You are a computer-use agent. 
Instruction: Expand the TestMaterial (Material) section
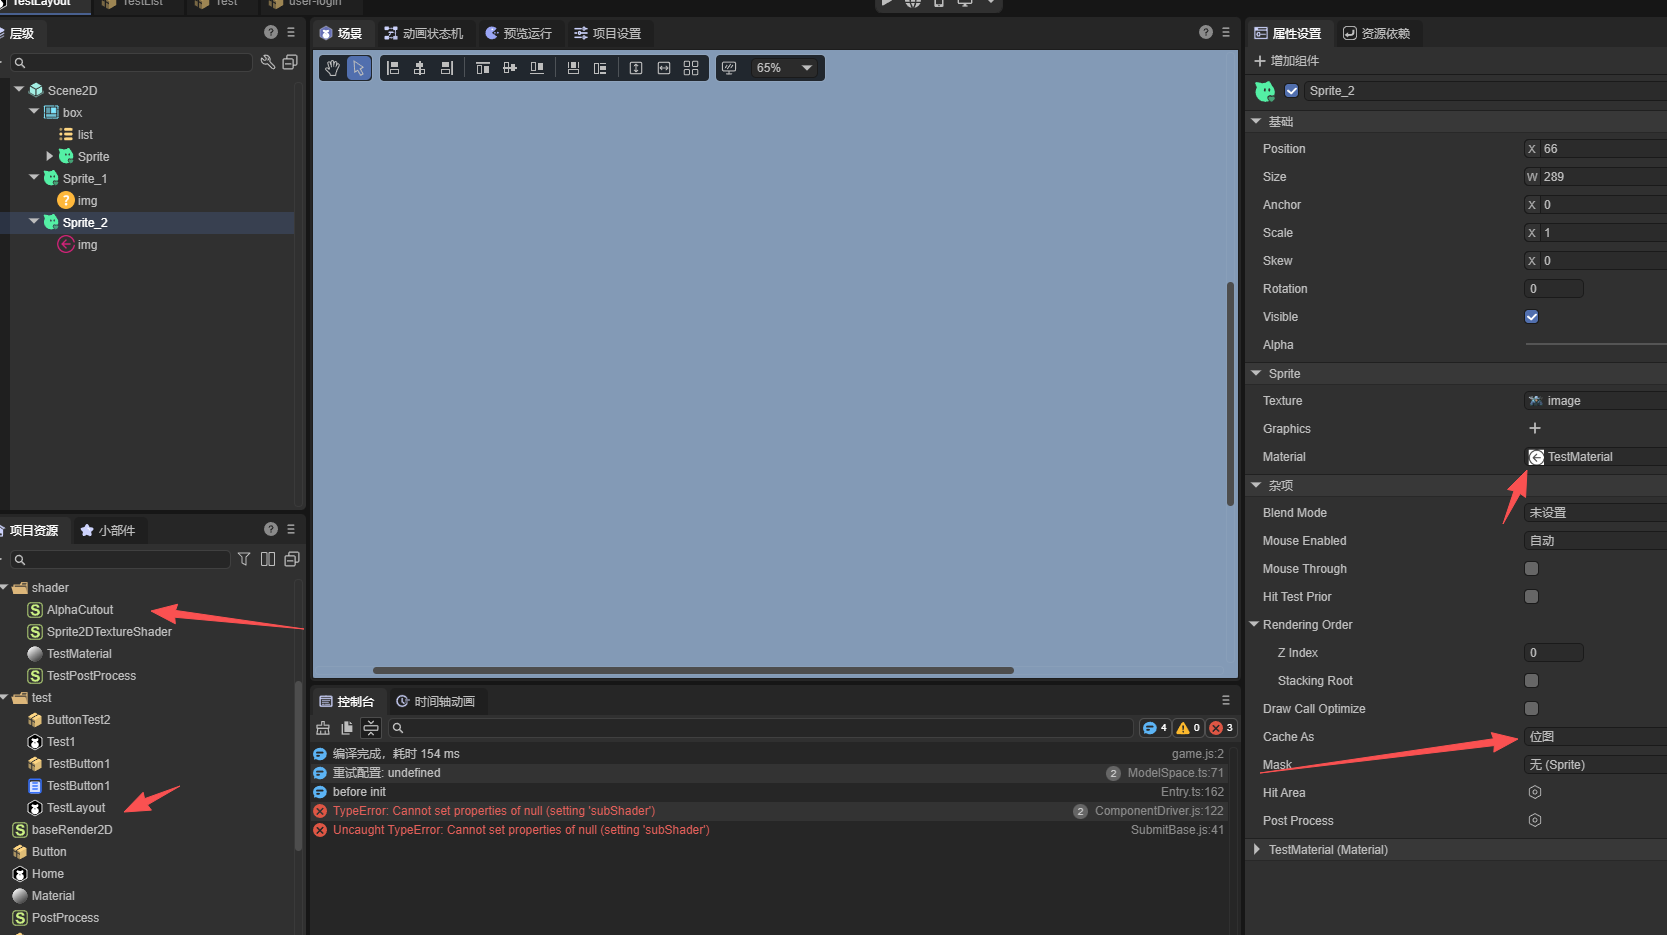coord(1257,850)
